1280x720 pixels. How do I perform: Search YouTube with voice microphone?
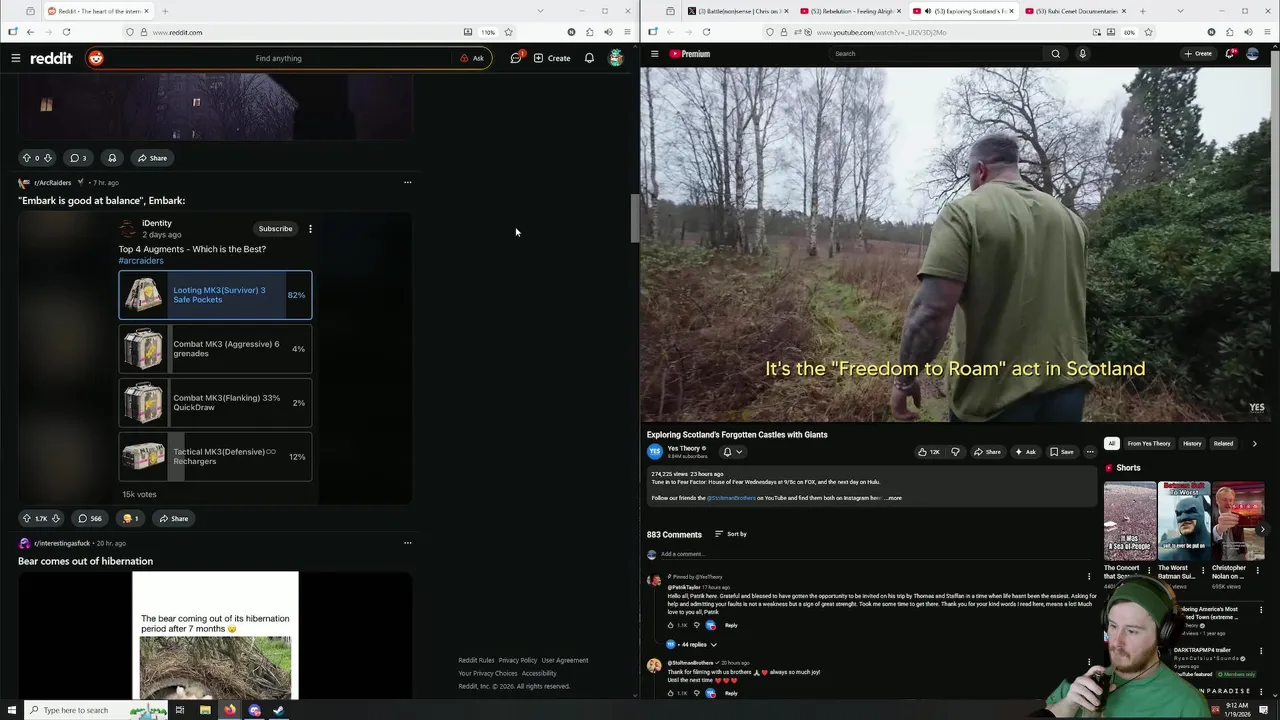(1082, 54)
